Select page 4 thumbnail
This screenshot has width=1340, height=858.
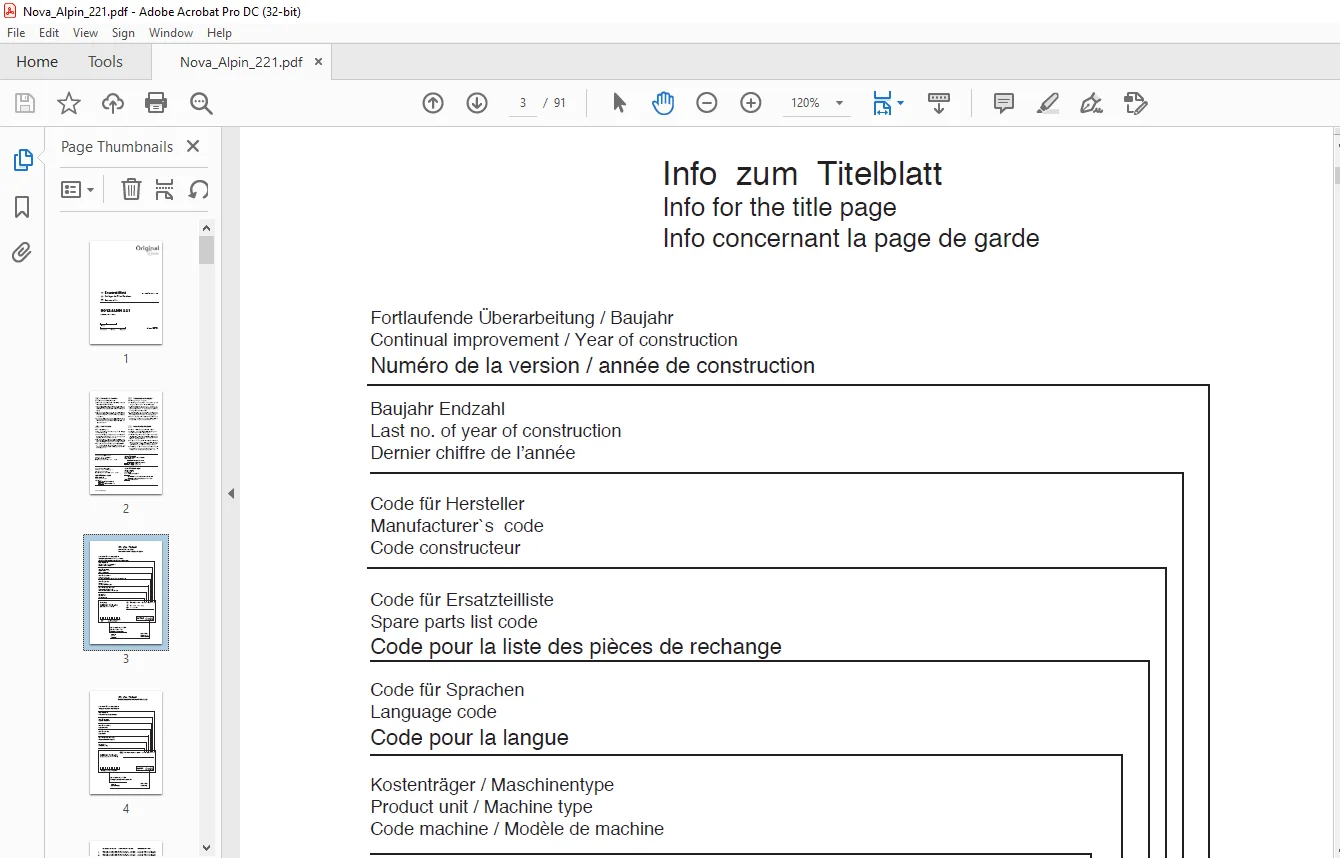pyautogui.click(x=126, y=743)
